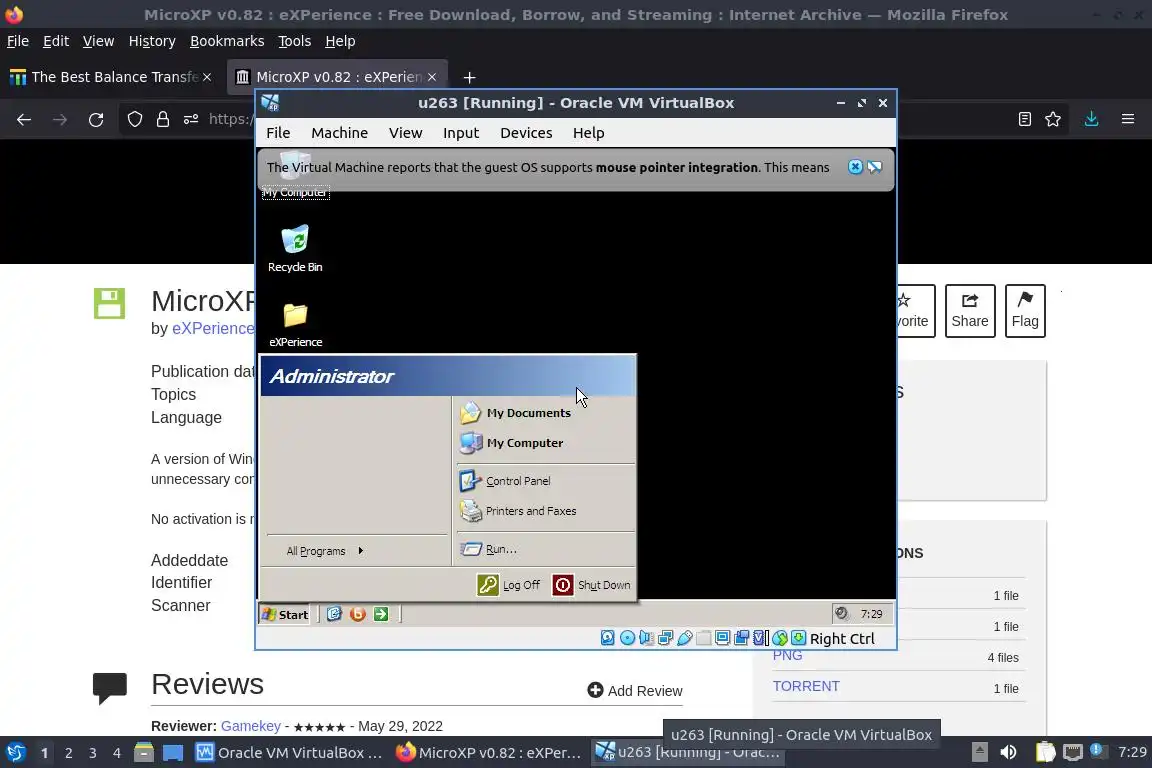Click the audio status icon
This screenshot has width=1152, height=768.
pyautogui.click(x=646, y=638)
